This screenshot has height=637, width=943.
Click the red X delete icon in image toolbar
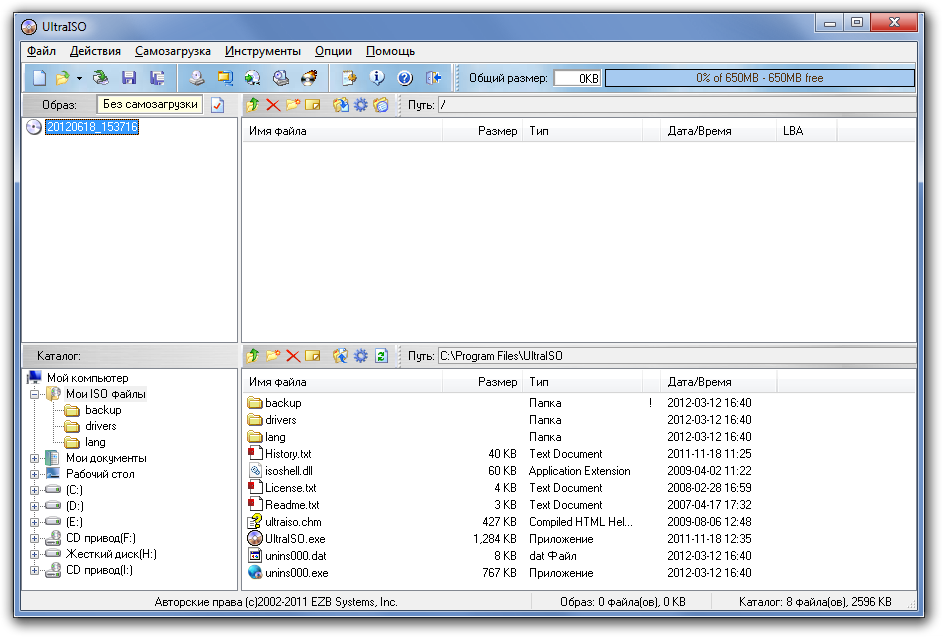point(273,105)
